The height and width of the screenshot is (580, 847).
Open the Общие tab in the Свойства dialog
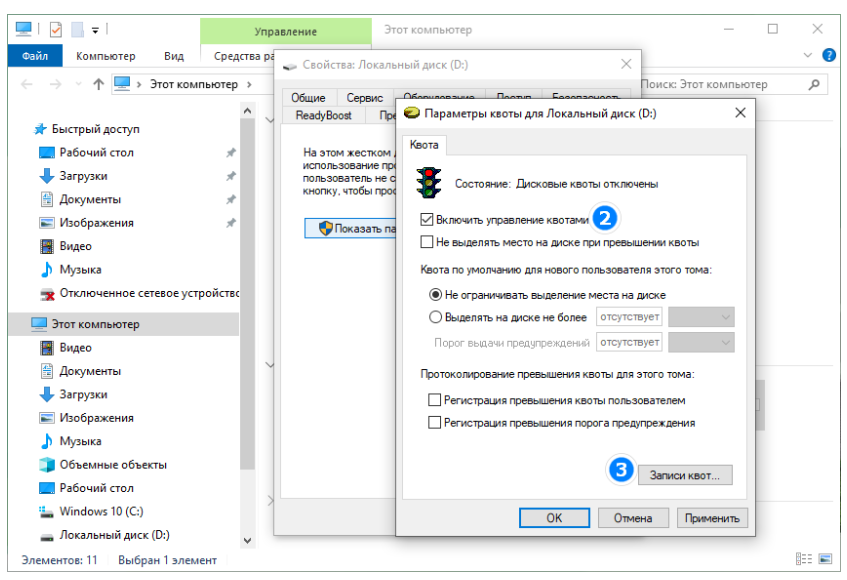point(308,98)
